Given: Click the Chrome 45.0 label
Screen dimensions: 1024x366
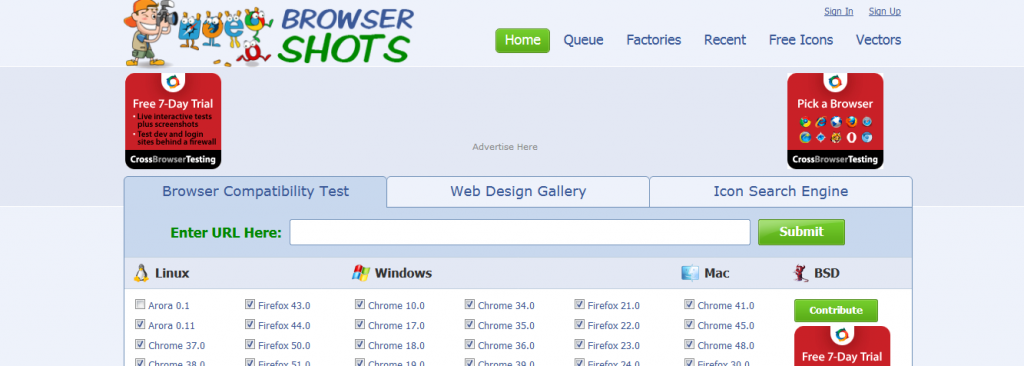Looking at the screenshot, I should point(726,325).
